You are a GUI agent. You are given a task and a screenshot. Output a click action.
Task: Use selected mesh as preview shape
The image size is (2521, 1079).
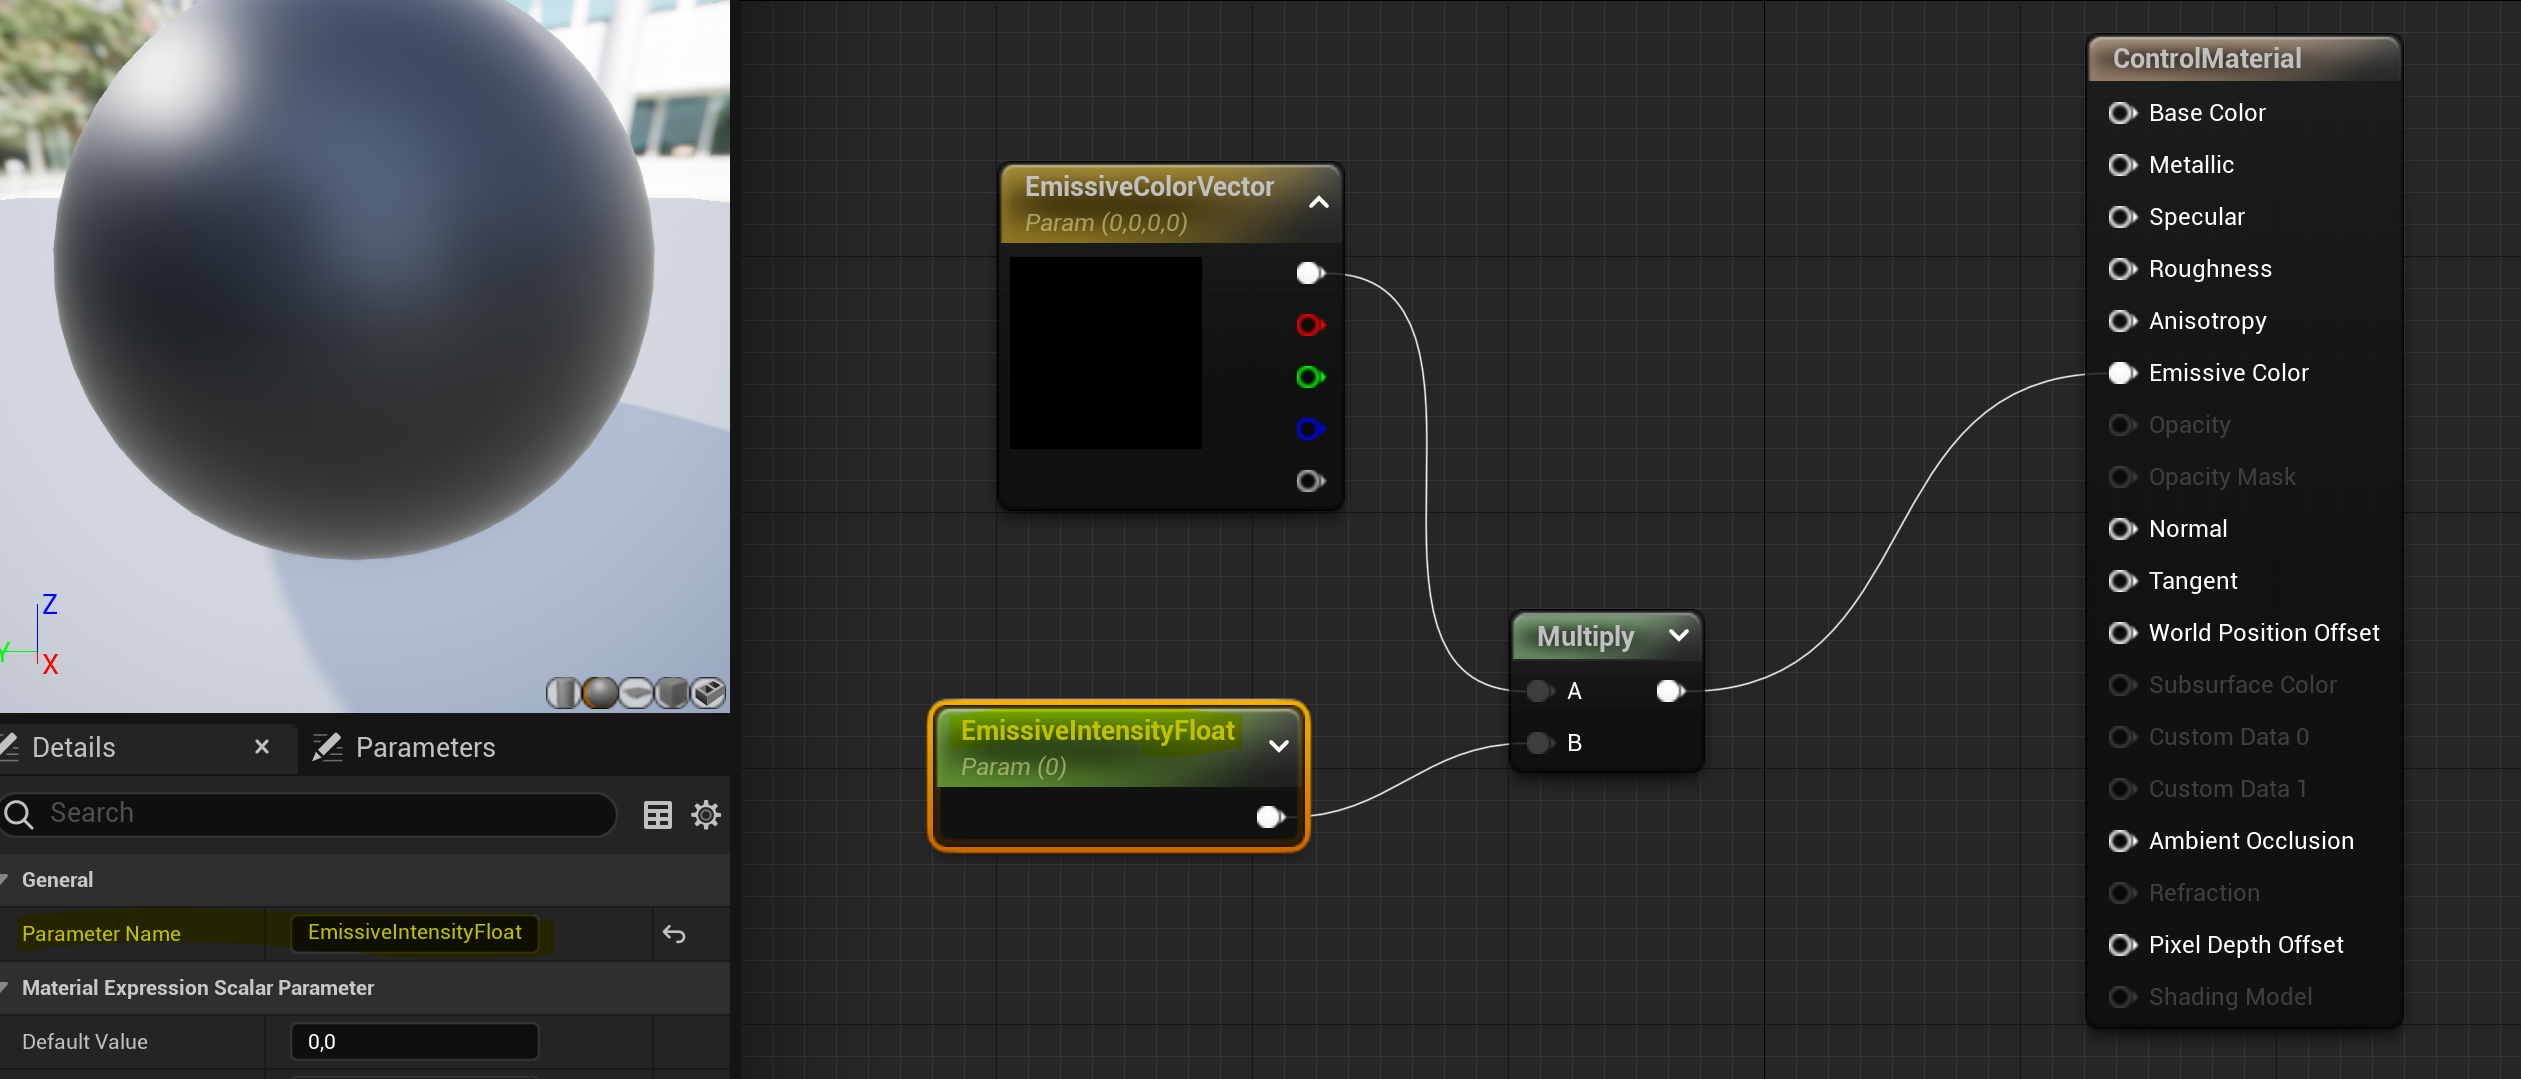click(709, 692)
